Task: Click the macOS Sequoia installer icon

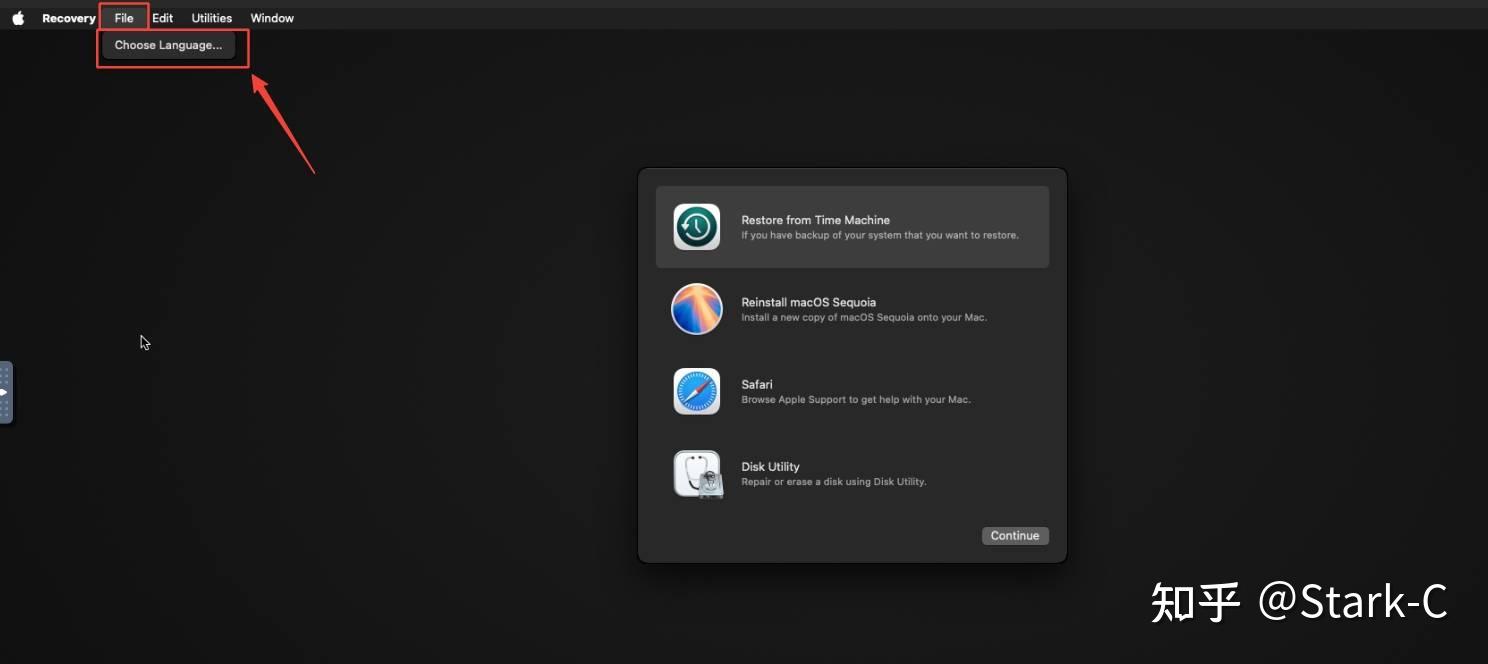Action: tap(697, 309)
